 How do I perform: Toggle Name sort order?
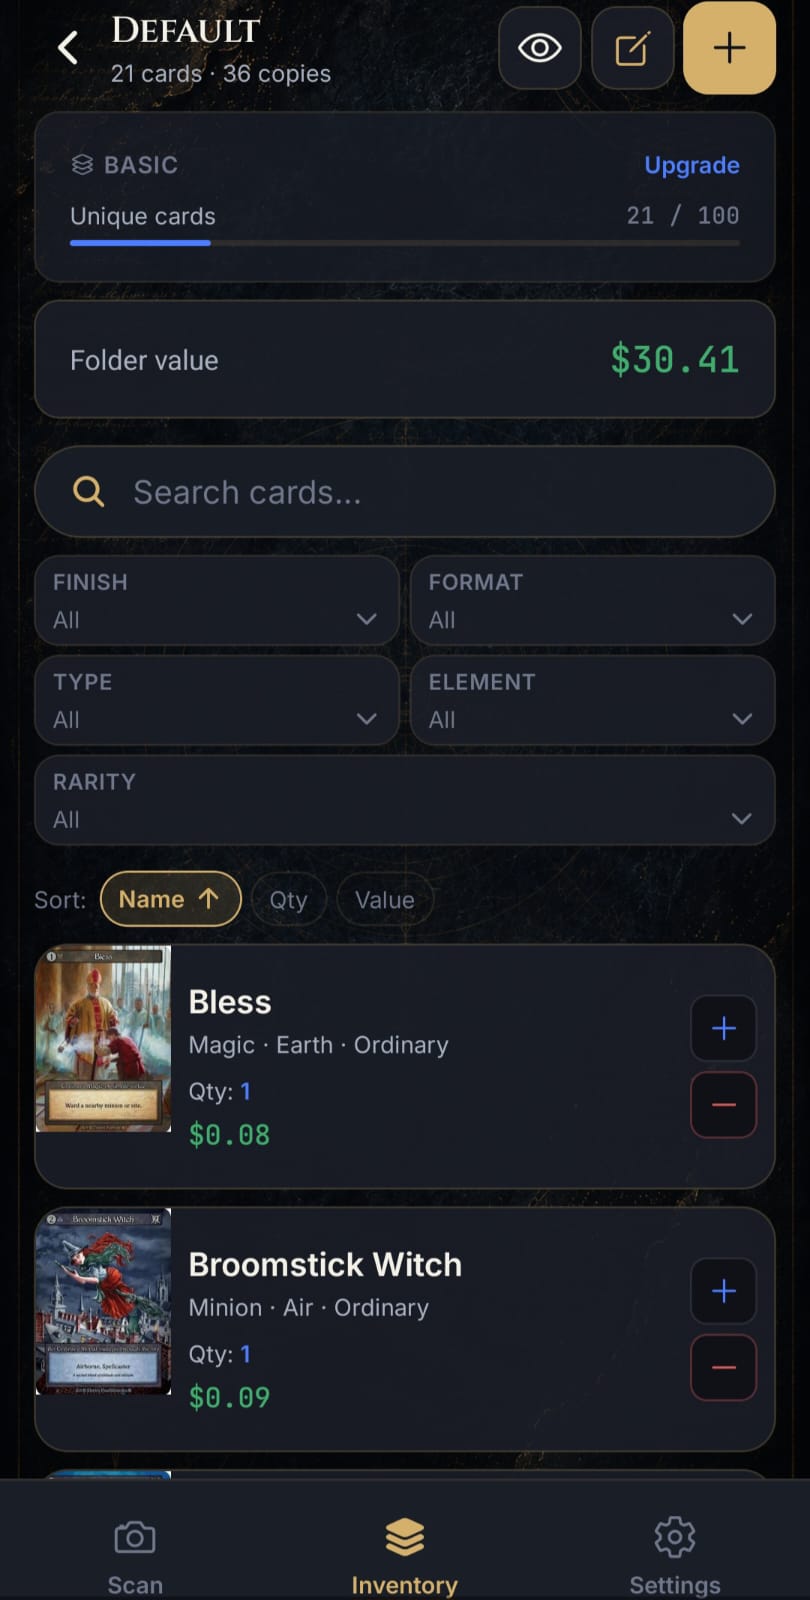pyautogui.click(x=171, y=899)
